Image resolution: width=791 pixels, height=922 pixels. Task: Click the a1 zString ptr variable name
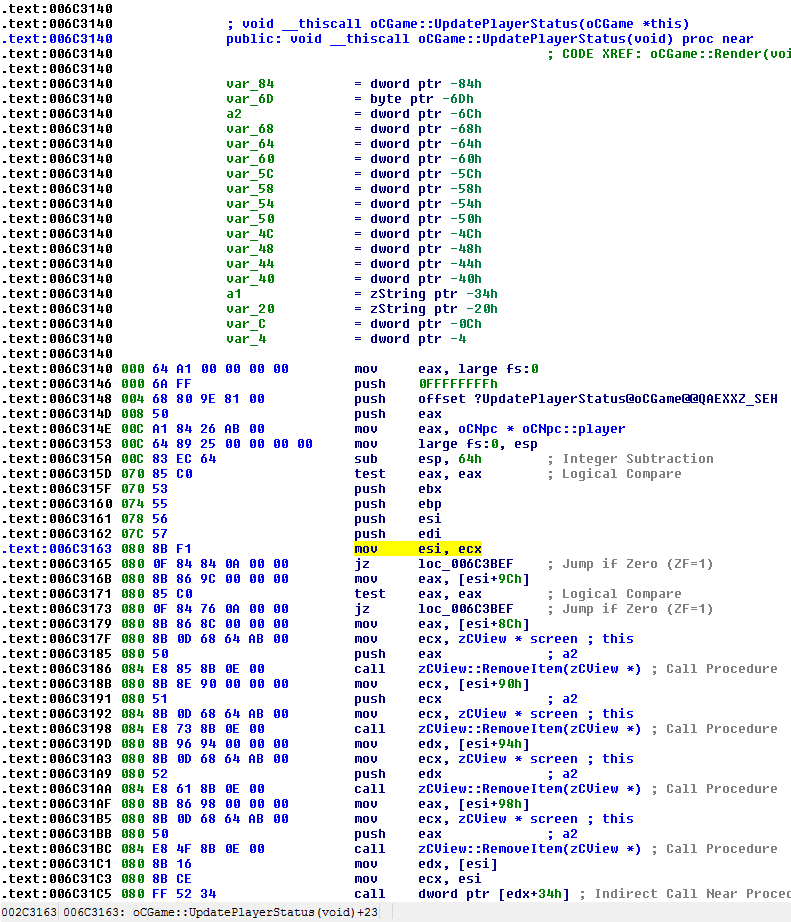234,294
